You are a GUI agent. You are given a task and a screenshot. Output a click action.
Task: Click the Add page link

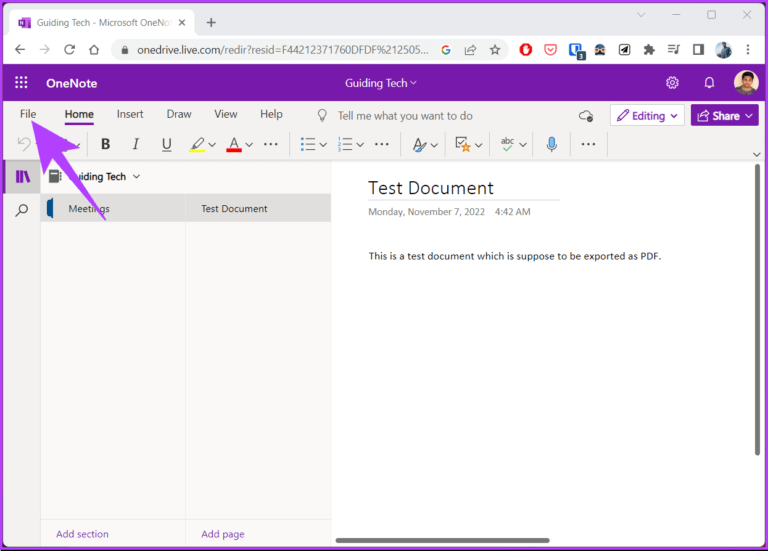pos(223,534)
